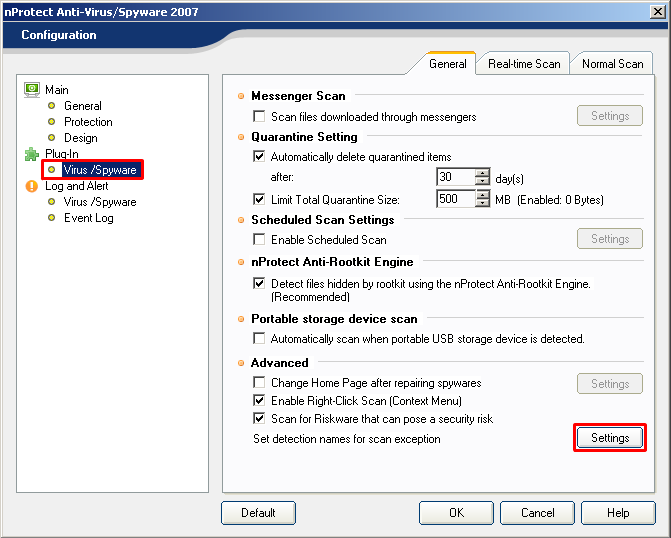Switch to the Real-time Scan tab
The height and width of the screenshot is (538, 671).
[x=524, y=64]
